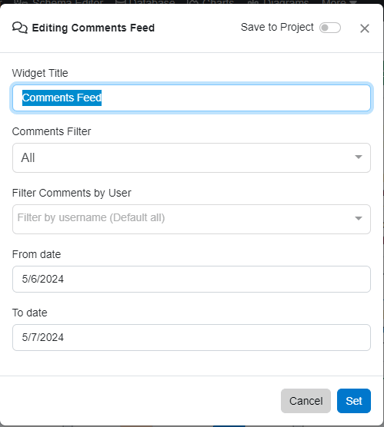Cancel editing the widget
This screenshot has height=427, width=384.
306,401
